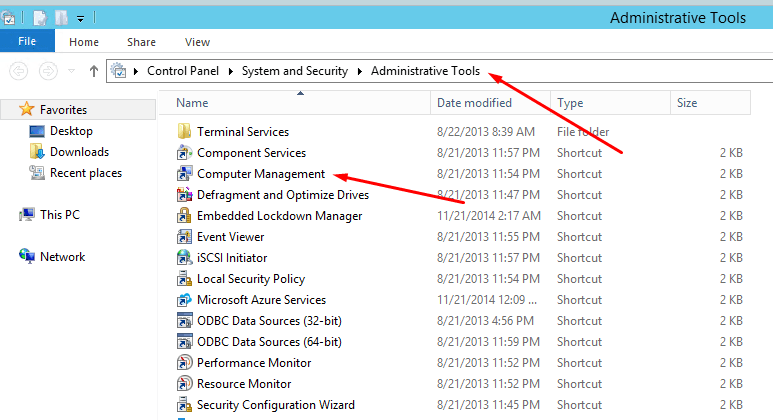Select the Security Configuration Wizard icon
Screen dimensions: 773x420
[184, 404]
